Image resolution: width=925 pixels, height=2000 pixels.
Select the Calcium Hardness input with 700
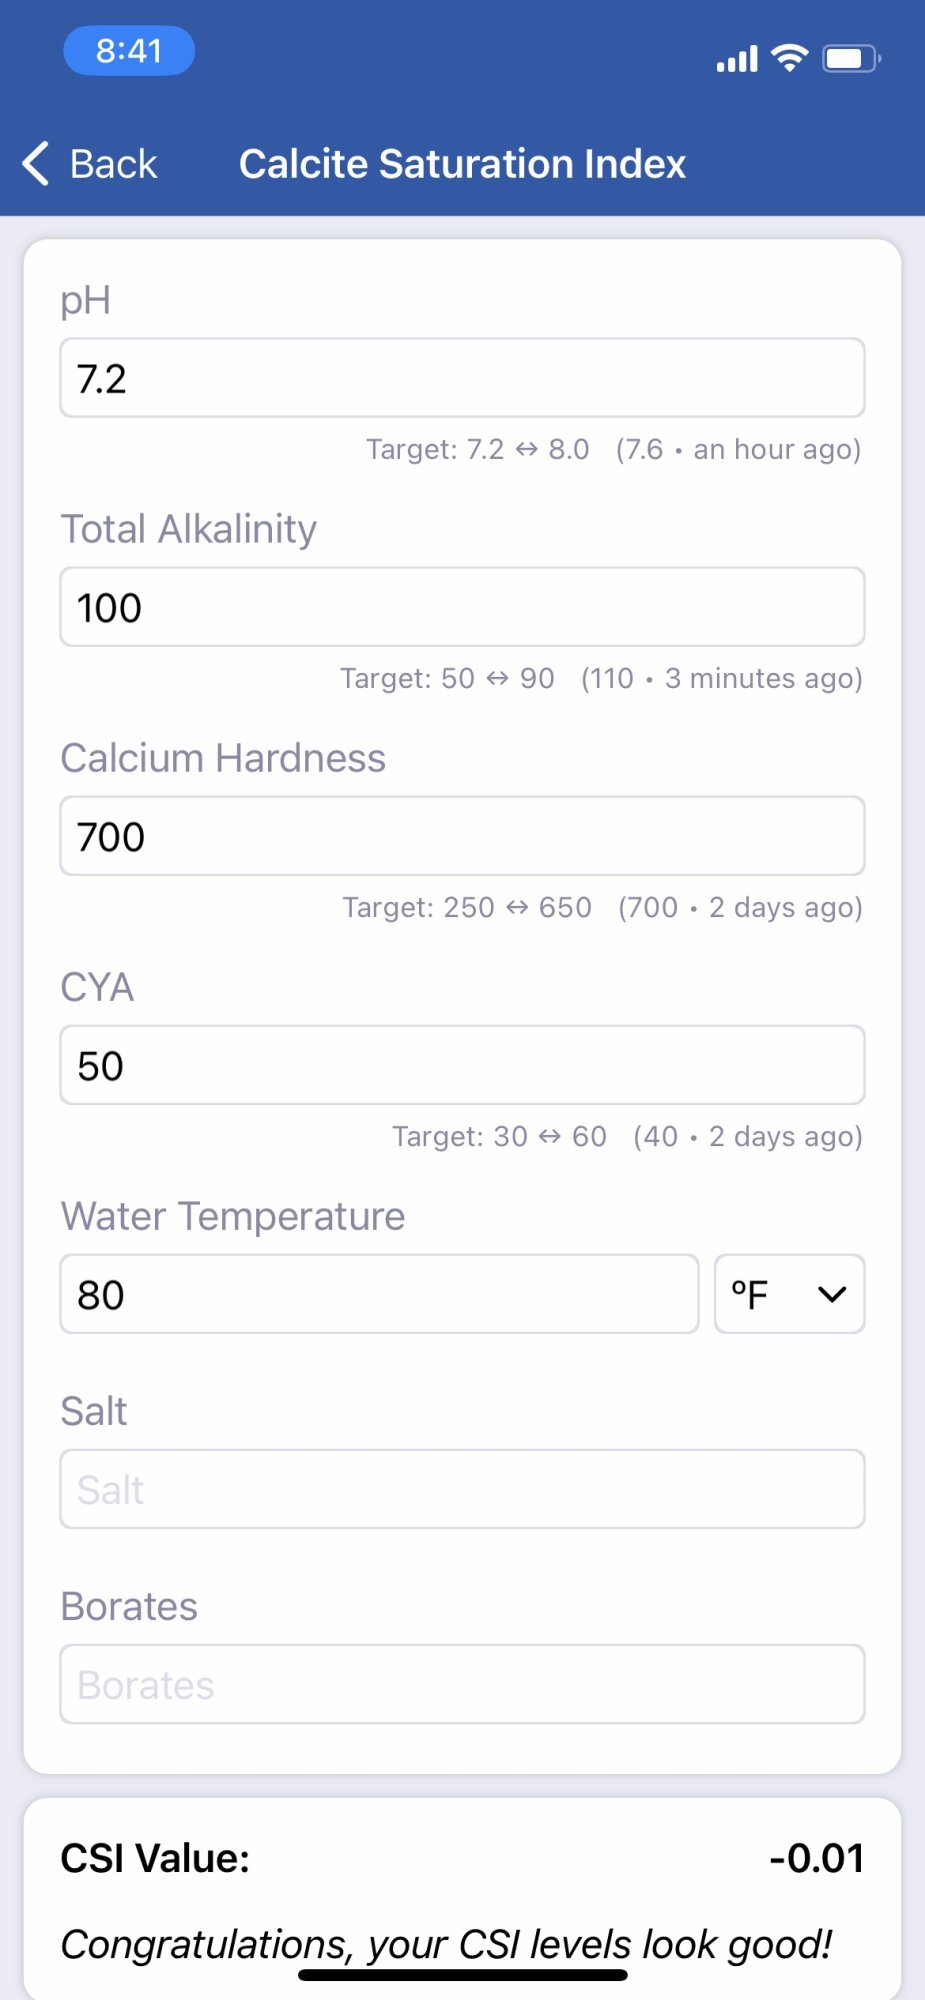point(462,836)
